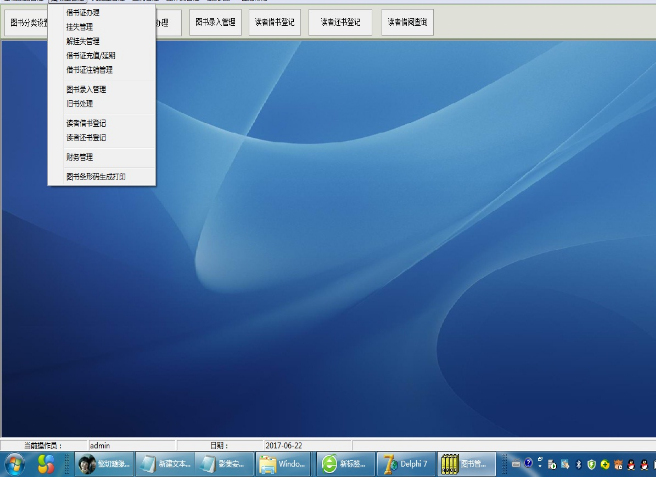Screen dimensions: 656x479
Task: Open the green browser taskbar item
Action: coord(344,464)
